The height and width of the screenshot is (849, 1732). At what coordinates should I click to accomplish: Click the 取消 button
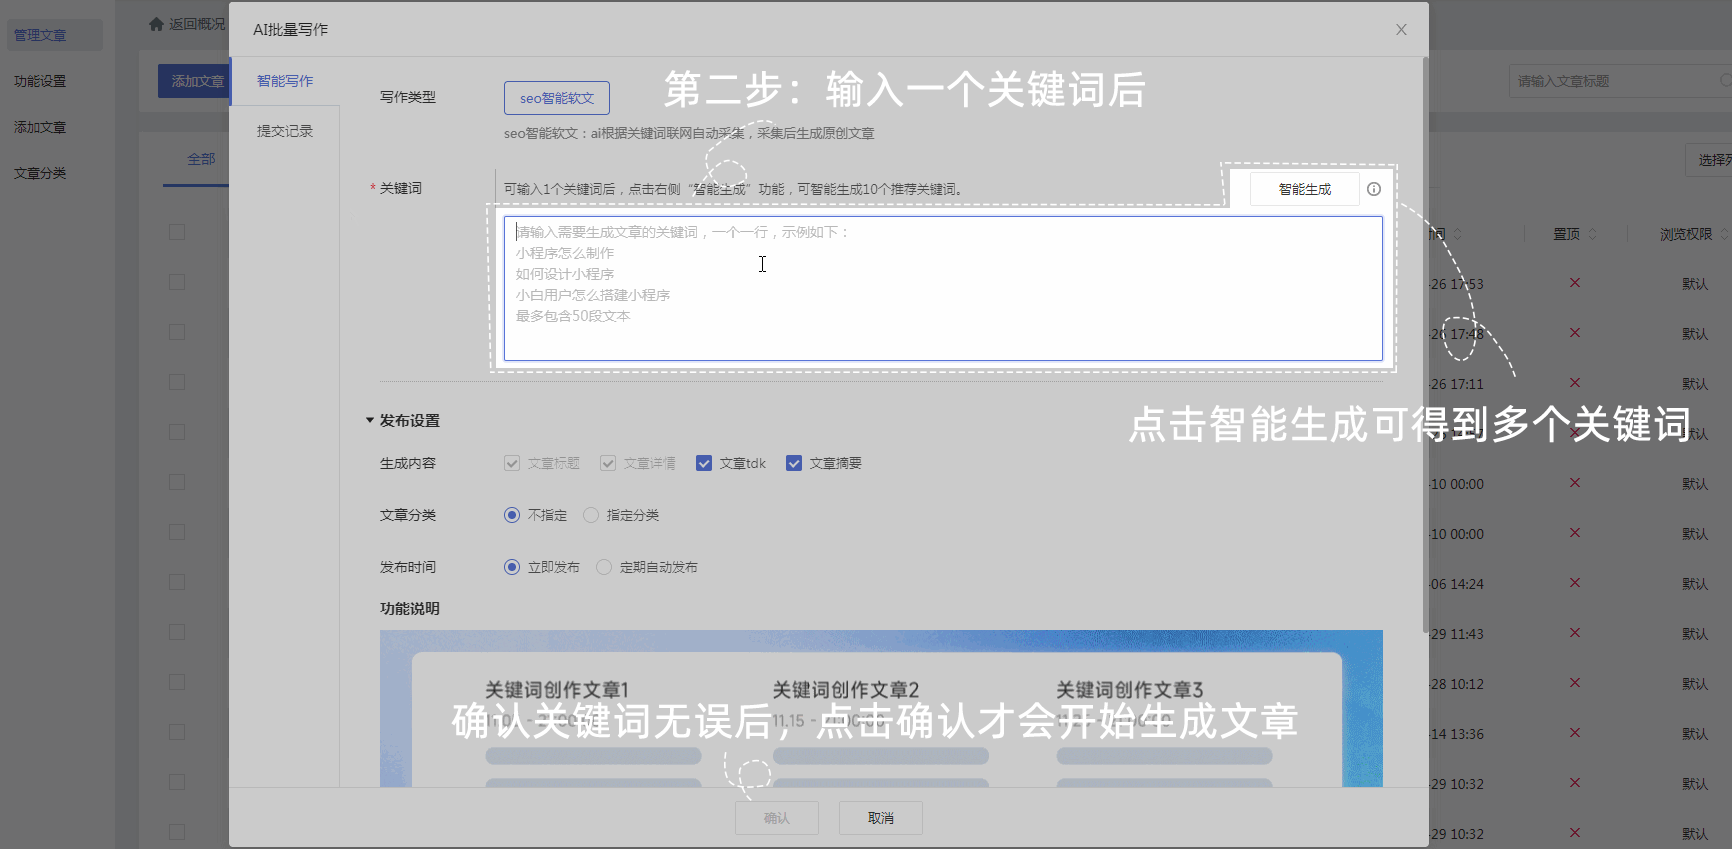(881, 818)
